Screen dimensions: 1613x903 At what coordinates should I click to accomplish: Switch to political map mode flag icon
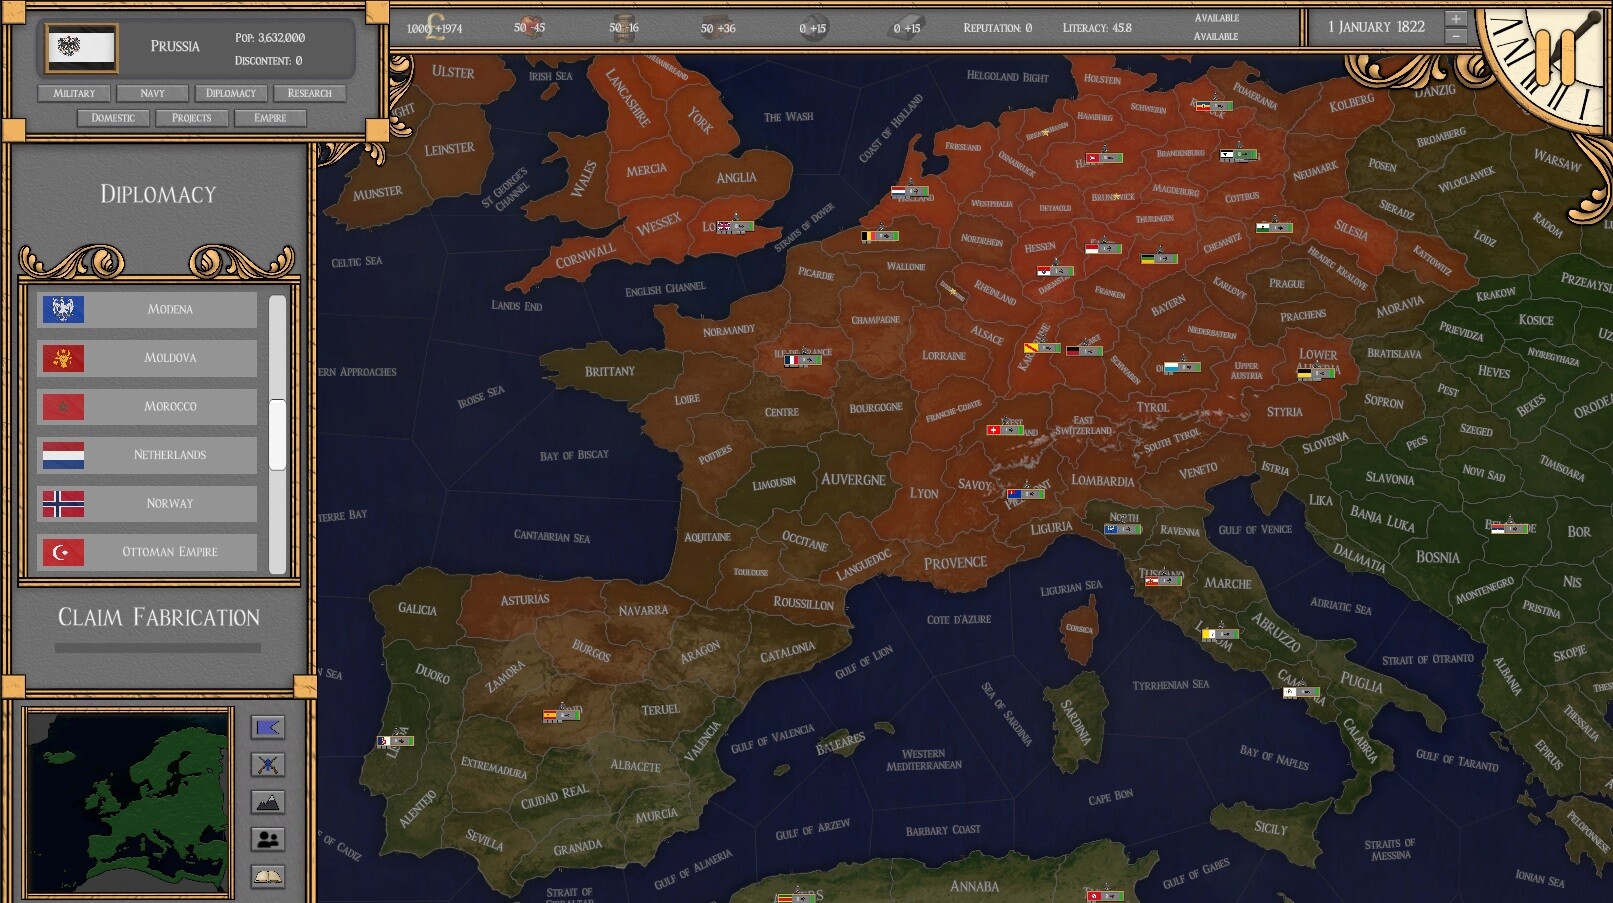[x=267, y=728]
